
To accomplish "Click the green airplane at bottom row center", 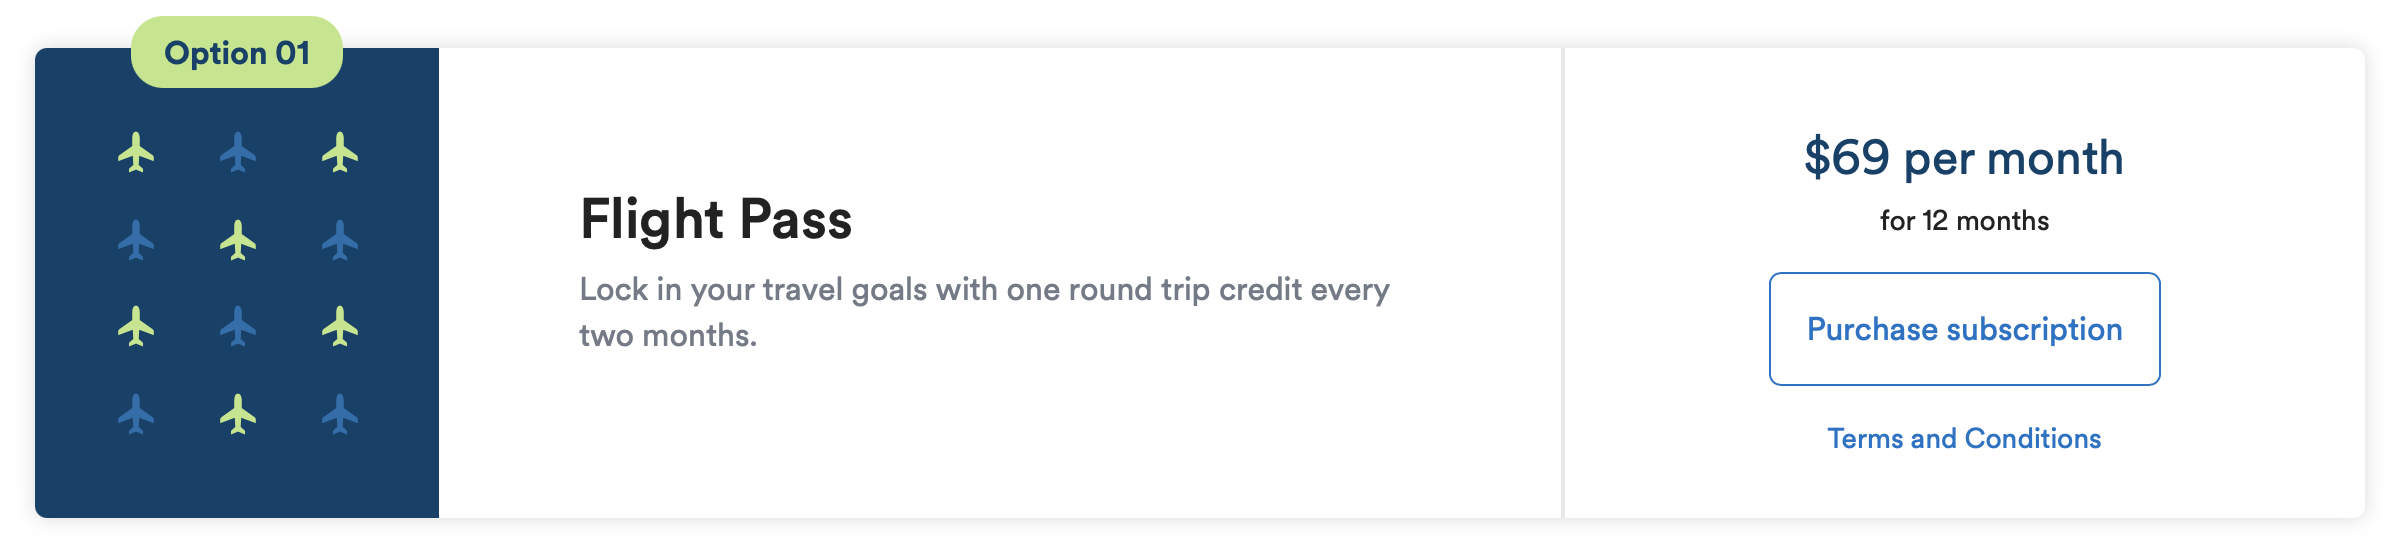I will pyautogui.click(x=238, y=414).
